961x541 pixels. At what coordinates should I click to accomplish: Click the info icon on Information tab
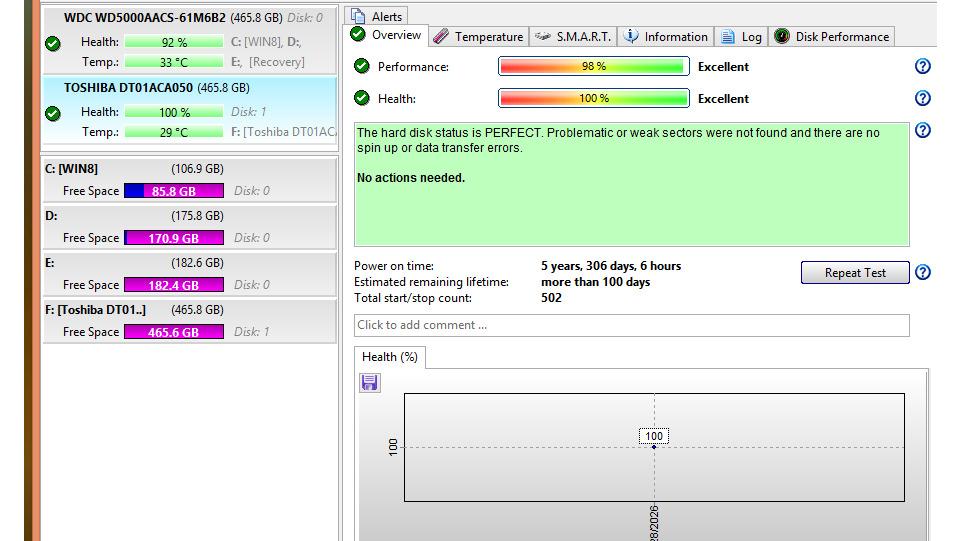(x=631, y=36)
